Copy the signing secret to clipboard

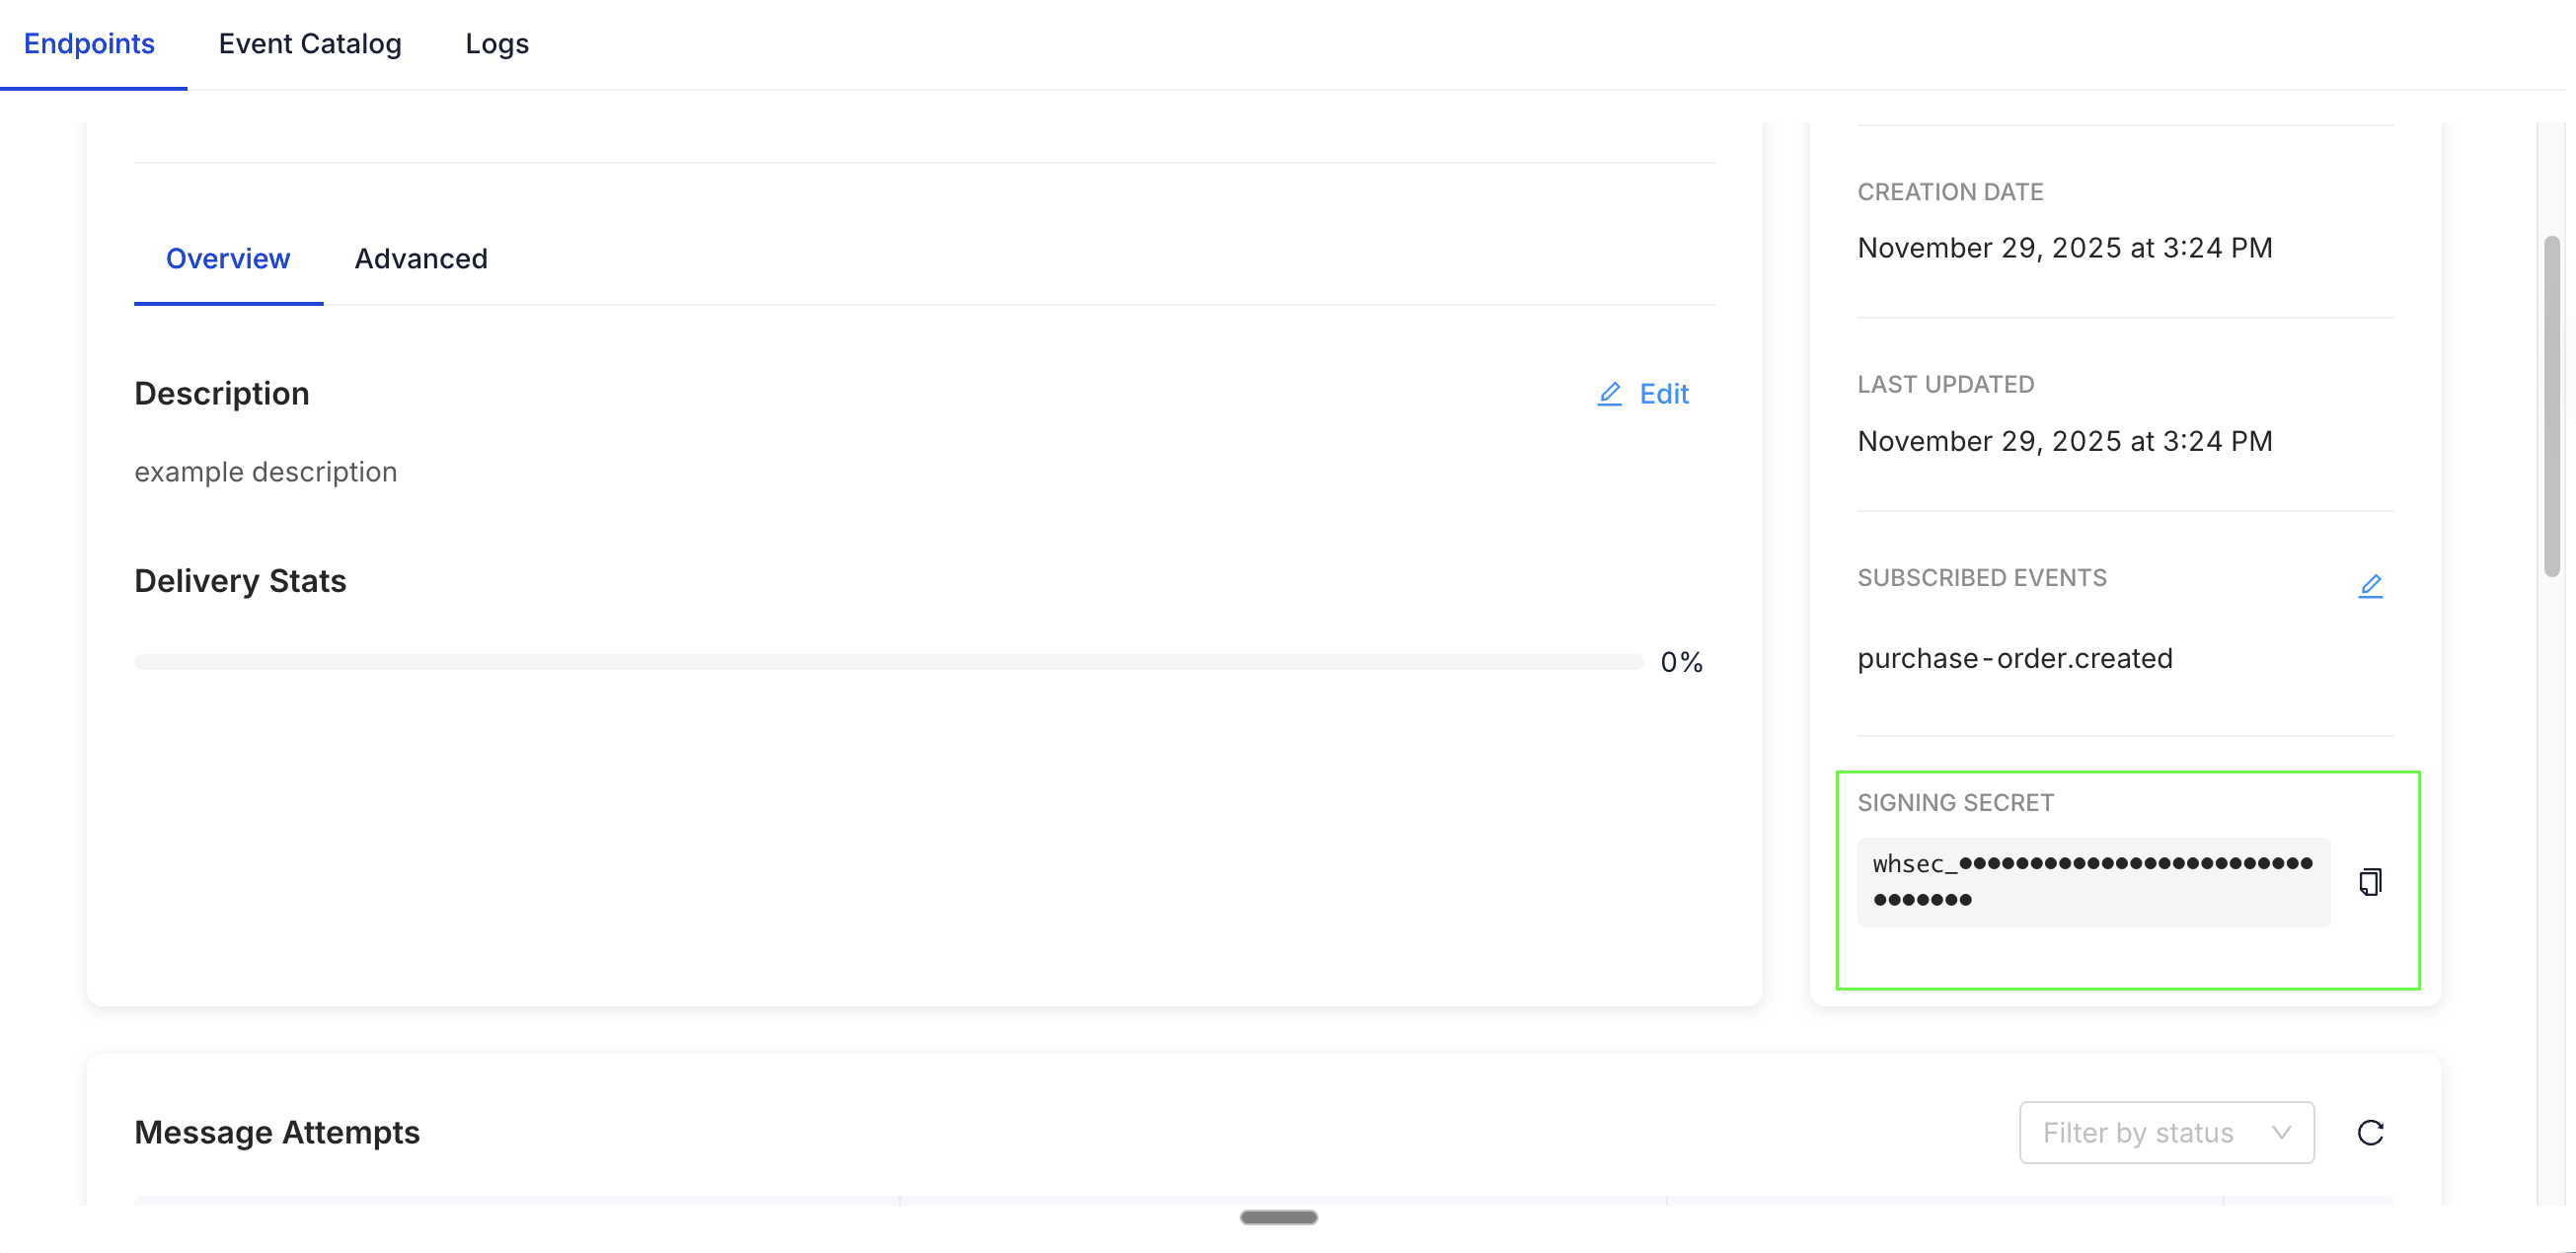click(x=2372, y=882)
